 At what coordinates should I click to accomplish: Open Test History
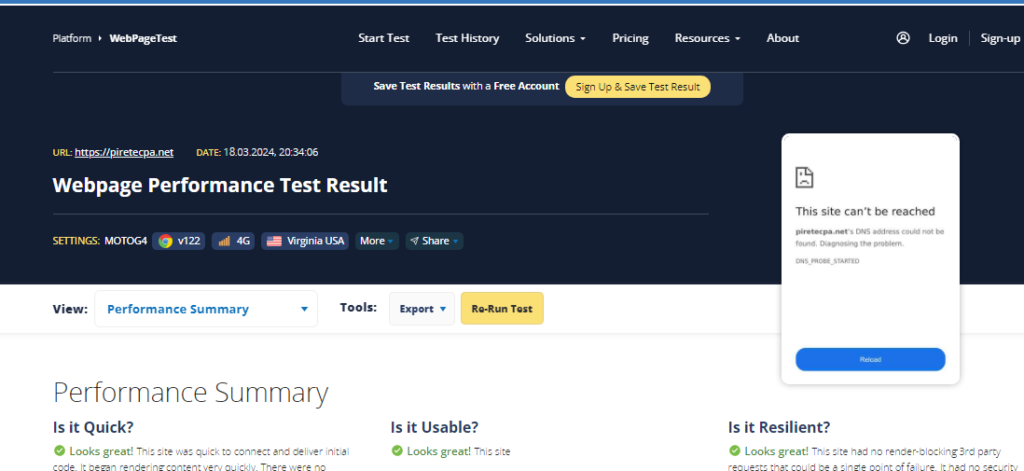468,38
